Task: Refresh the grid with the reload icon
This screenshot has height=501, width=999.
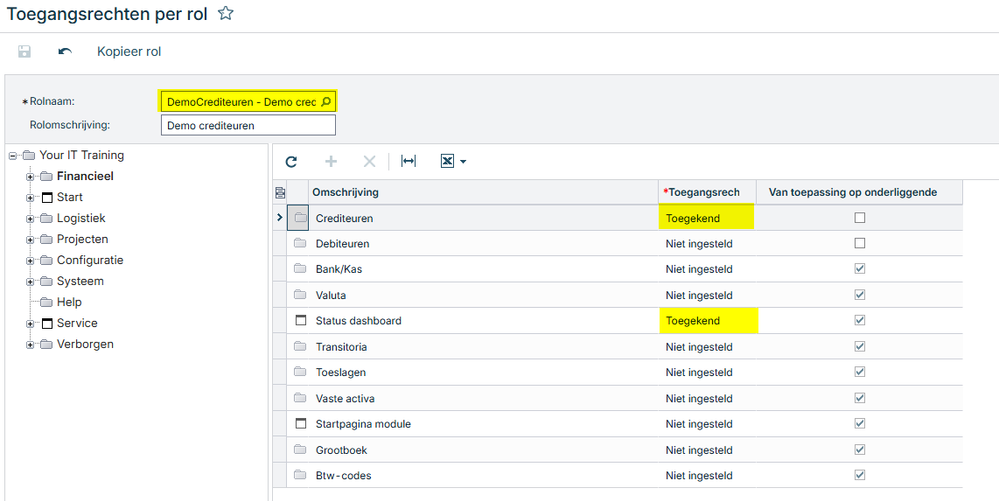Action: [x=291, y=162]
